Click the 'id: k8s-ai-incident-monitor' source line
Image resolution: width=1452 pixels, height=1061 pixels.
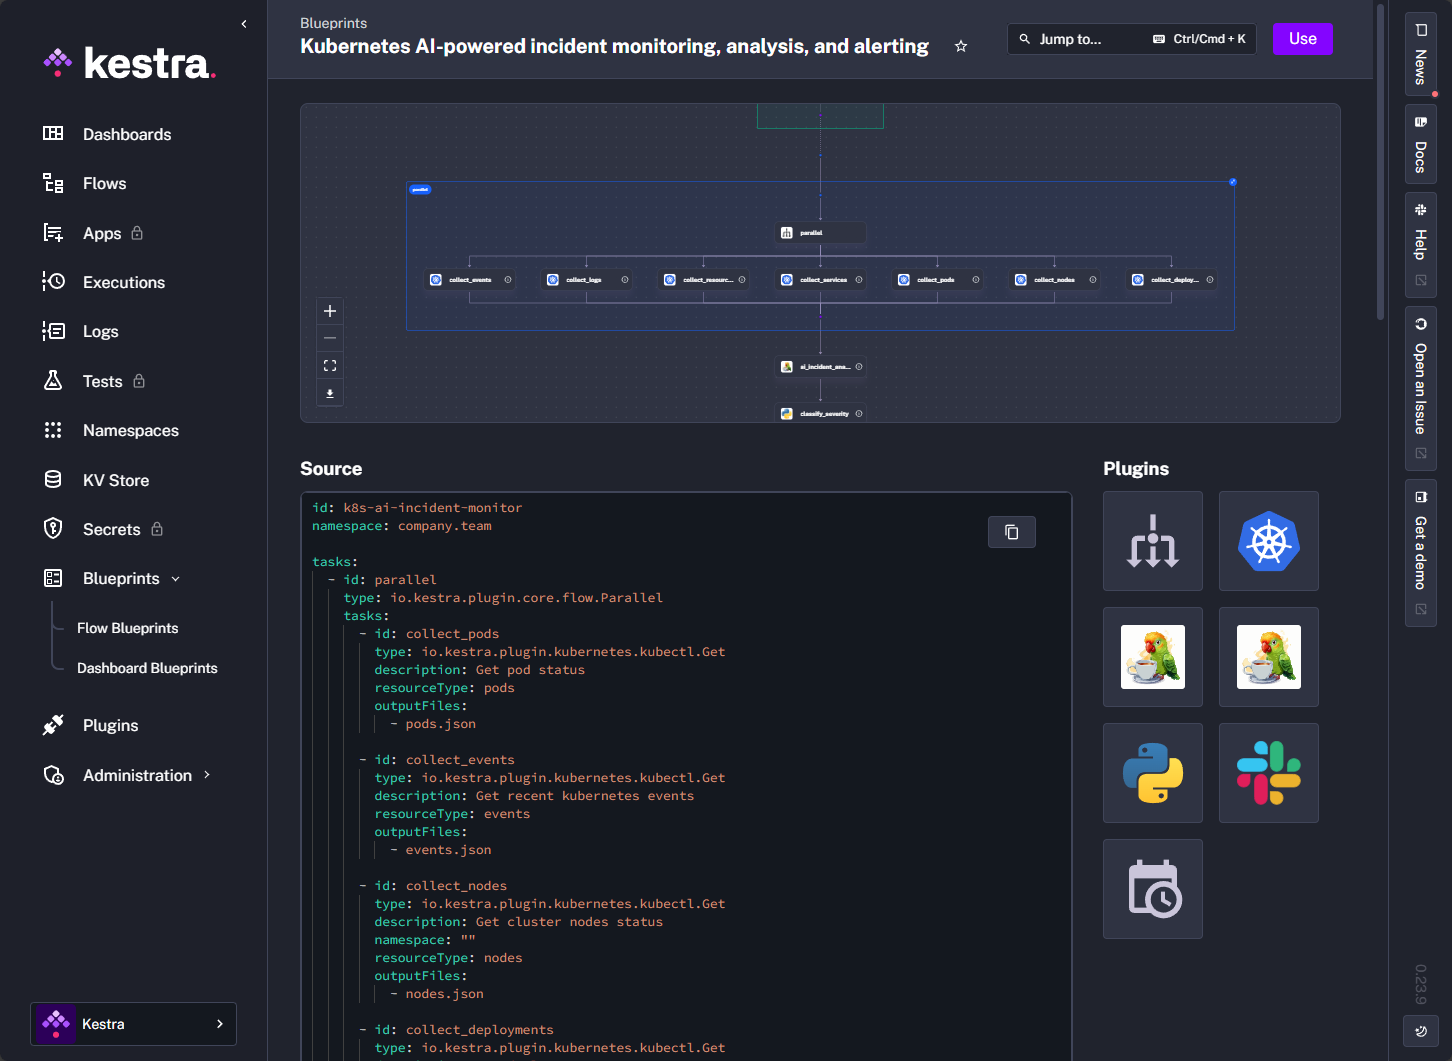coord(417,508)
